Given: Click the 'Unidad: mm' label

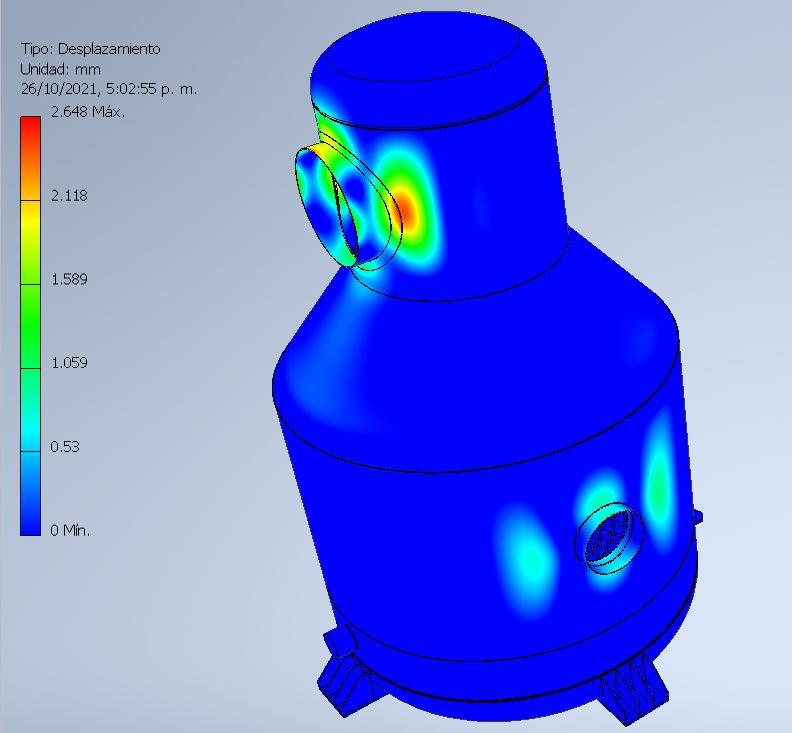Looking at the screenshot, I should tap(60, 69).
